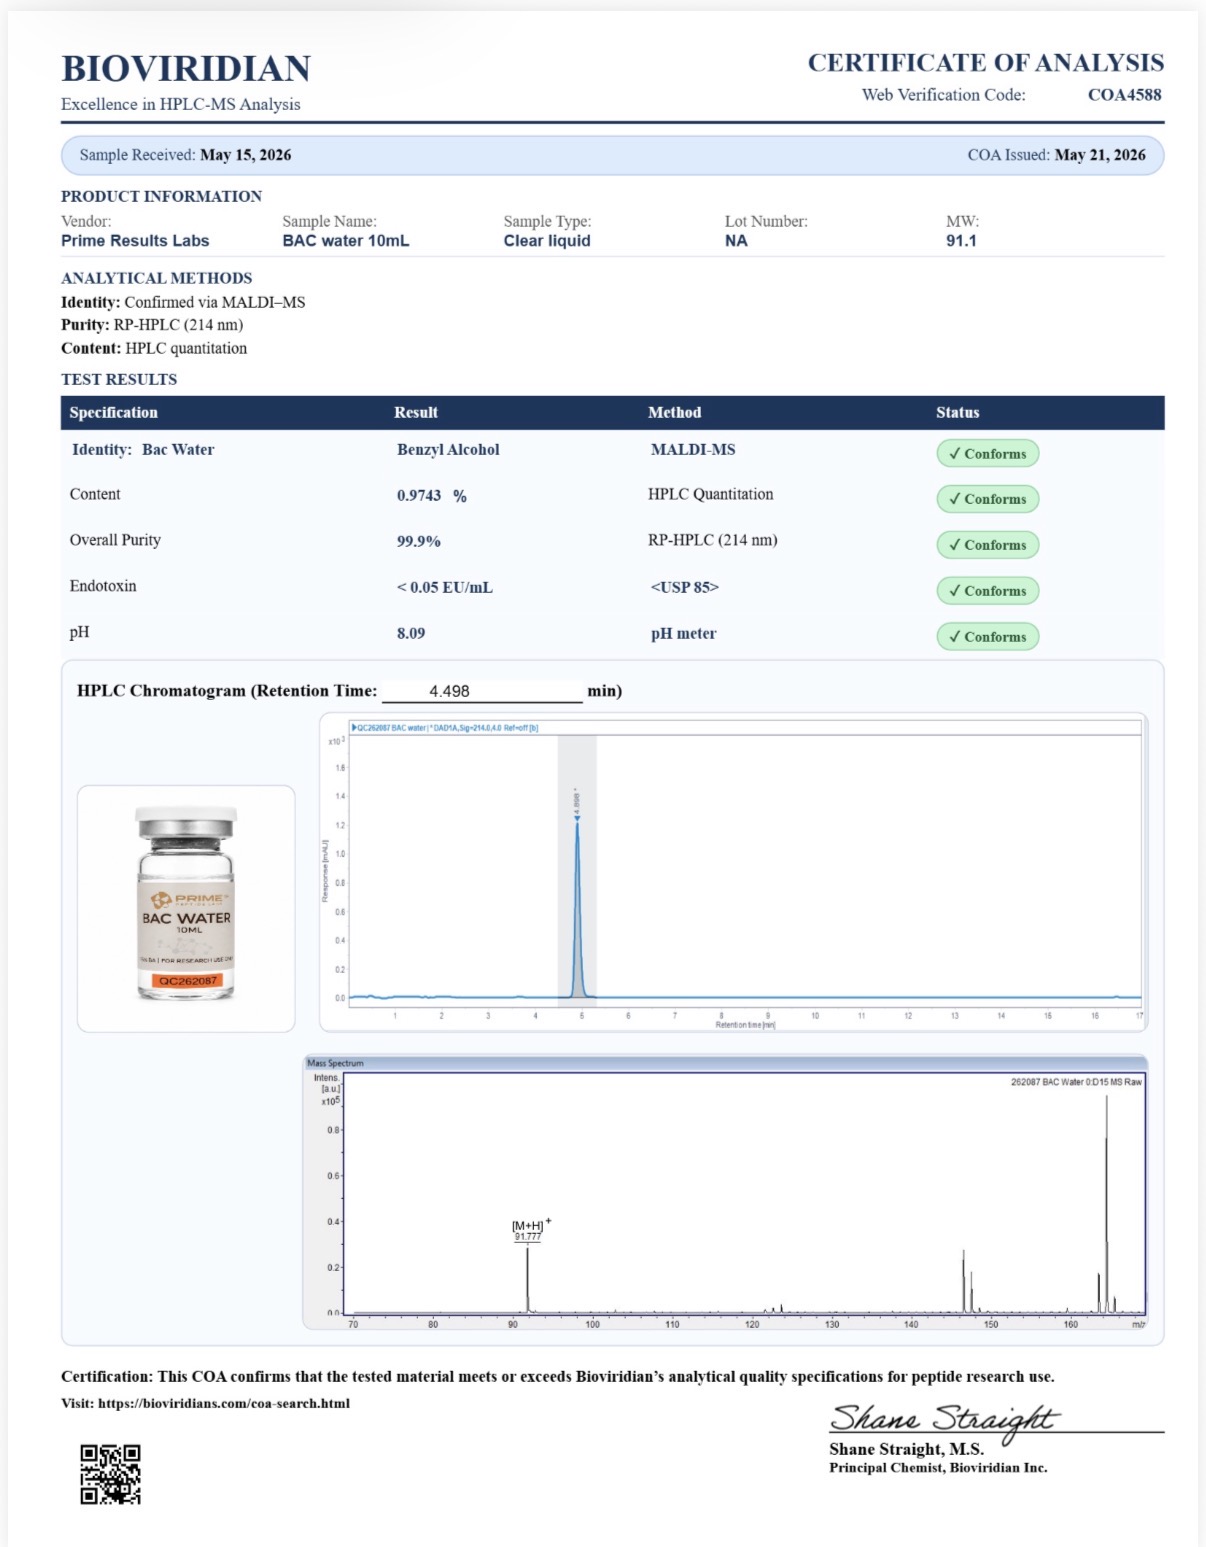
Task: Click the Conforms badge for Endotoxin row
Action: pyautogui.click(x=987, y=591)
